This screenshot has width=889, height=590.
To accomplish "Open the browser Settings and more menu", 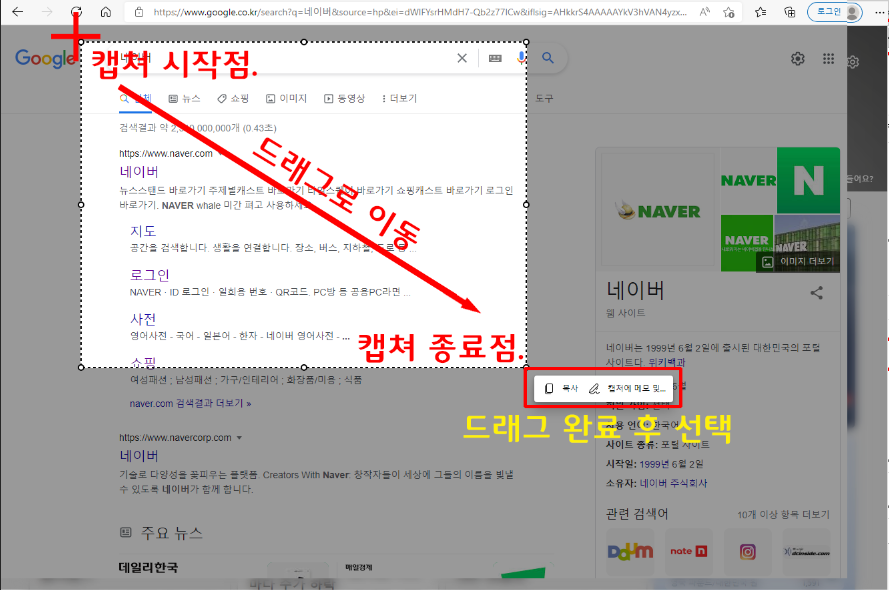I will pyautogui.click(x=879, y=12).
